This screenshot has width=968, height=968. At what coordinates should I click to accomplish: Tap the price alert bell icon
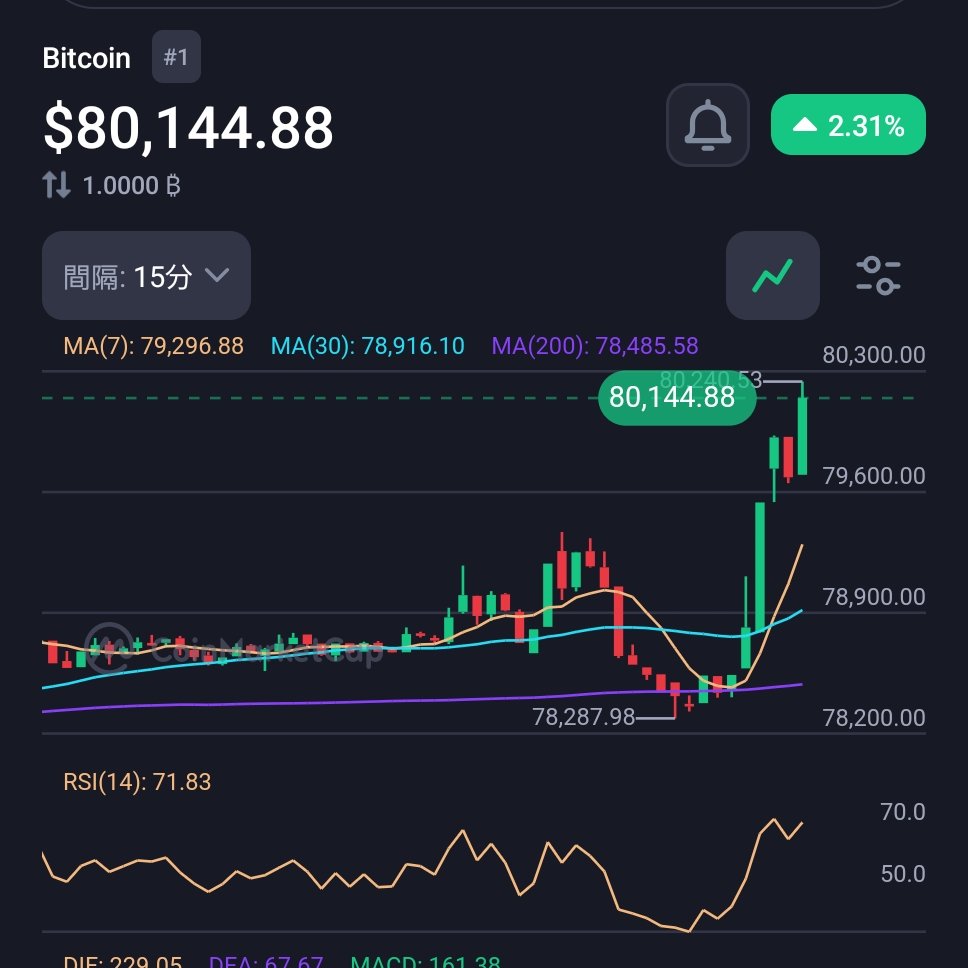707,125
